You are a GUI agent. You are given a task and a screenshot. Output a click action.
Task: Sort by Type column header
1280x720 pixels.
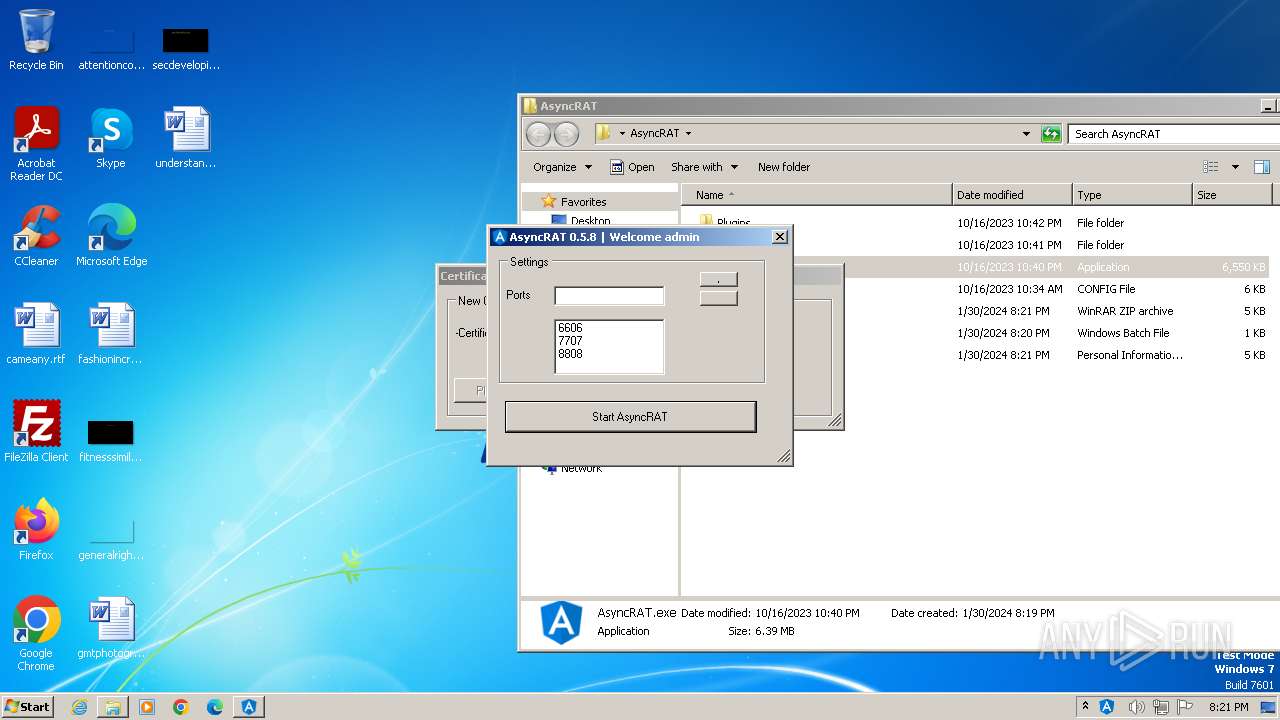coord(1132,195)
